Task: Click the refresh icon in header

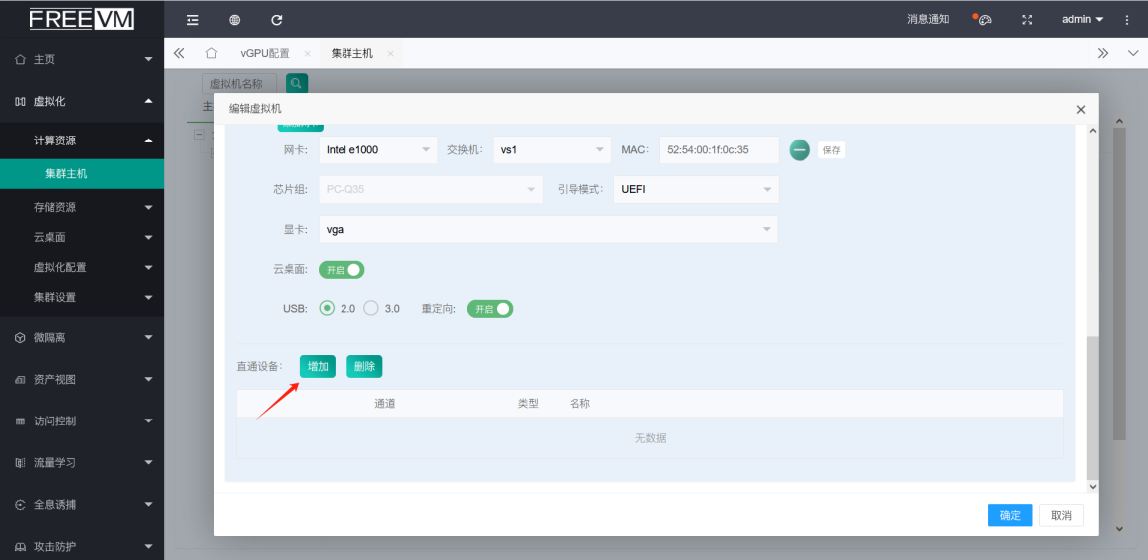Action: [x=277, y=20]
